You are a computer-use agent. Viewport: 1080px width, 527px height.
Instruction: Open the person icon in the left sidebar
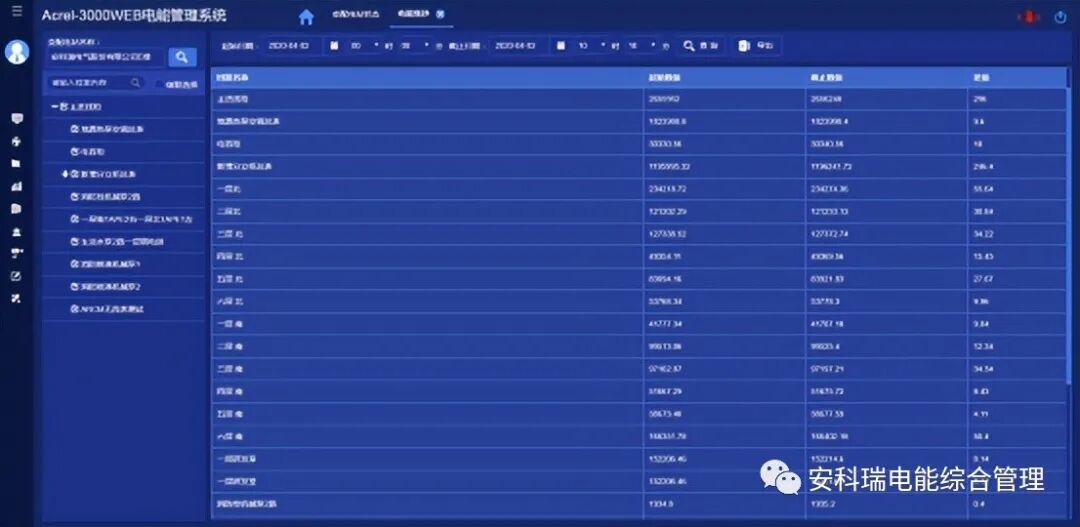(x=17, y=231)
